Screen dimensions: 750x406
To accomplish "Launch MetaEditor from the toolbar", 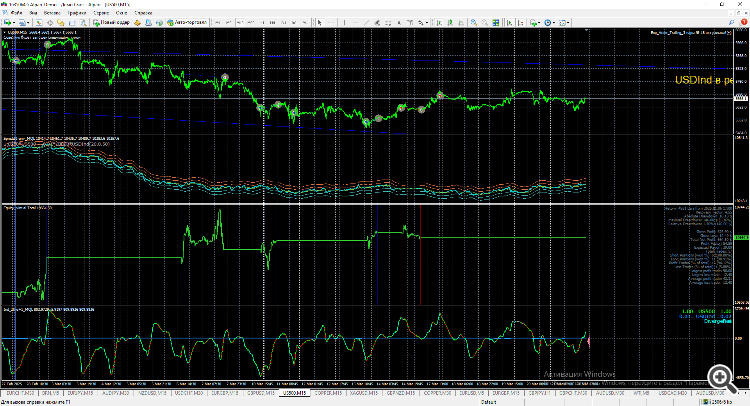I will click(x=137, y=22).
